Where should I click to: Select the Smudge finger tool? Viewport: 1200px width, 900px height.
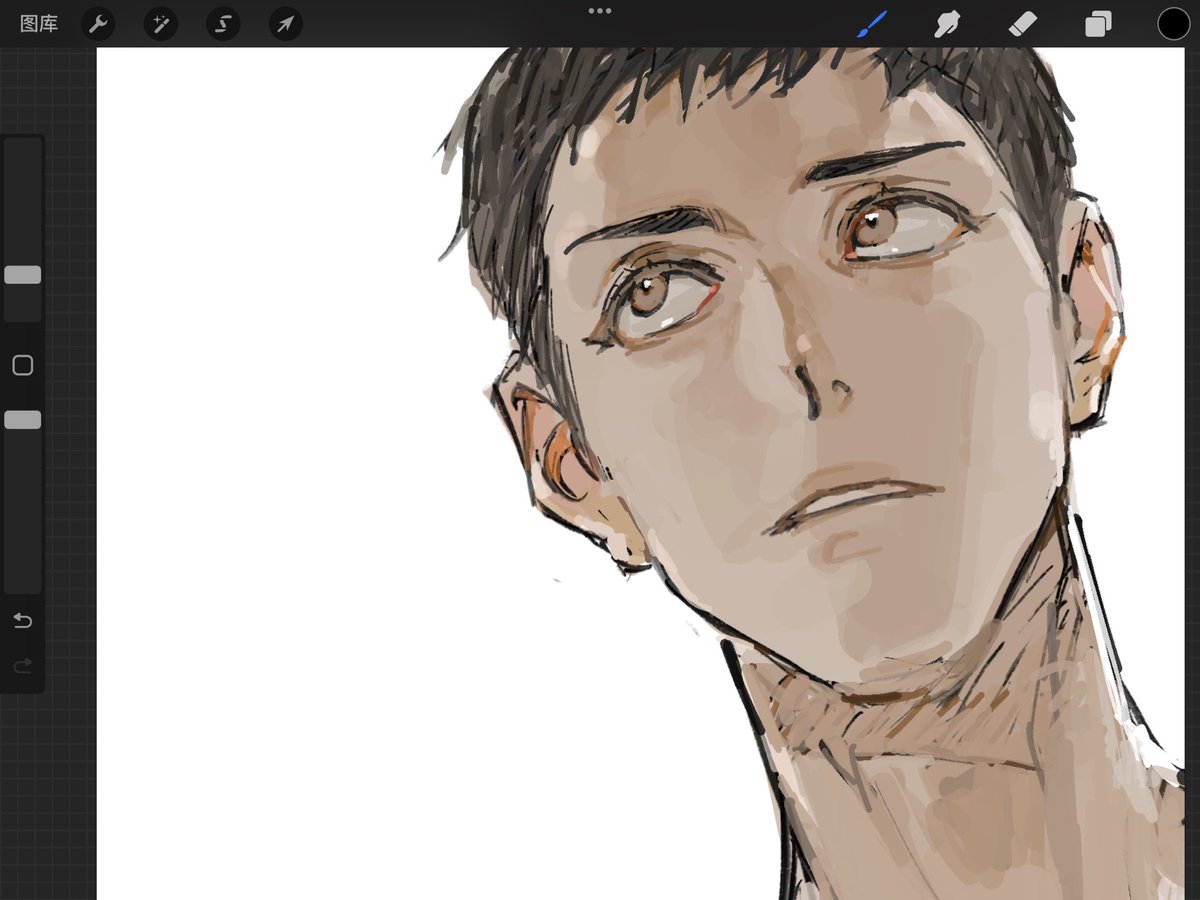[x=946, y=24]
